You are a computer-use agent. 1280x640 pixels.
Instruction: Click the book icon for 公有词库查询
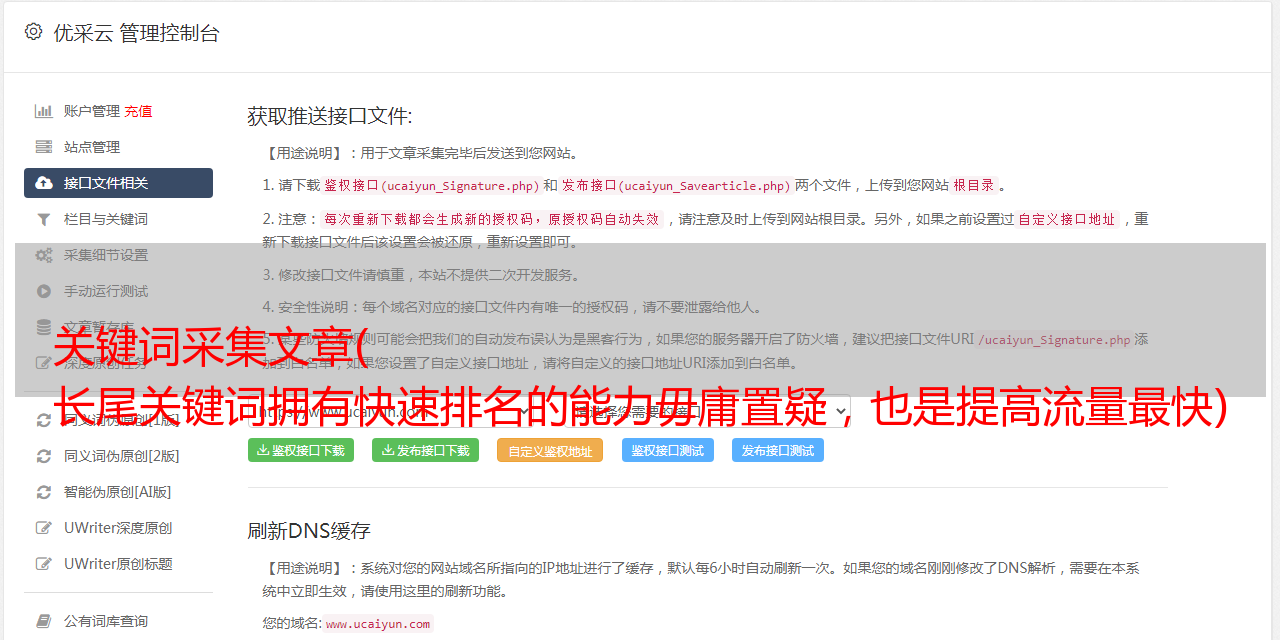click(44, 621)
